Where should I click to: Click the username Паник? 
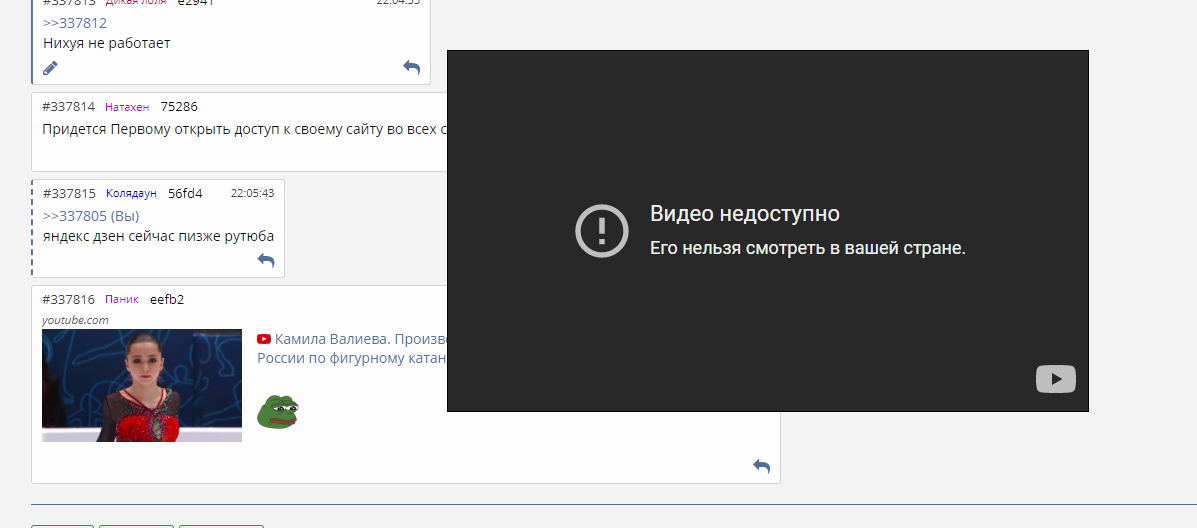[x=122, y=299]
